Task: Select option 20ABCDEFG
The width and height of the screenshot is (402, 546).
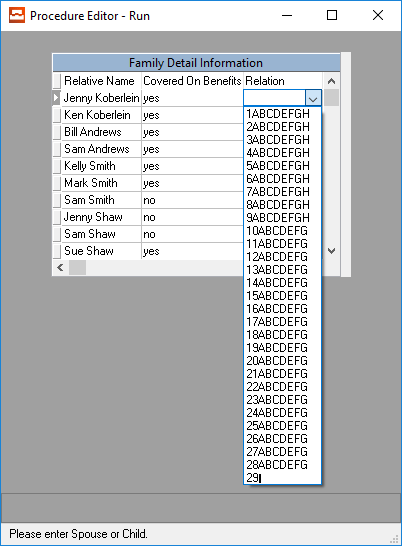Action: (282, 361)
